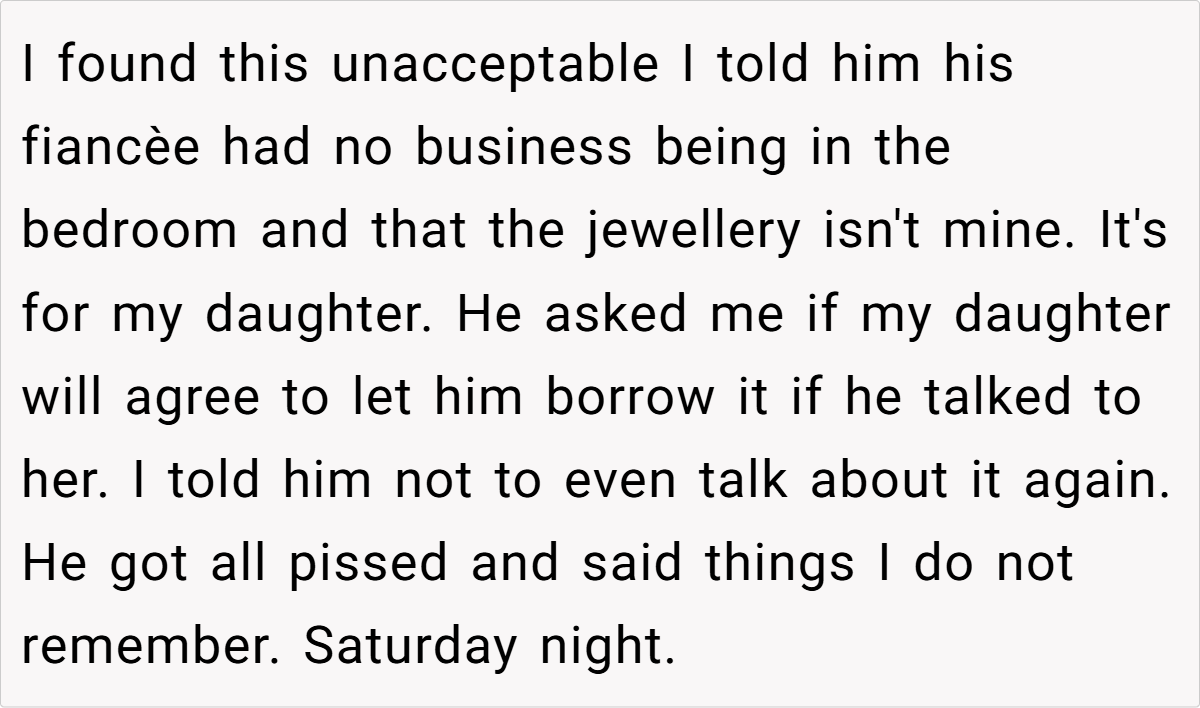Click the word "bedroom"
Image resolution: width=1200 pixels, height=708 pixels.
(130, 232)
